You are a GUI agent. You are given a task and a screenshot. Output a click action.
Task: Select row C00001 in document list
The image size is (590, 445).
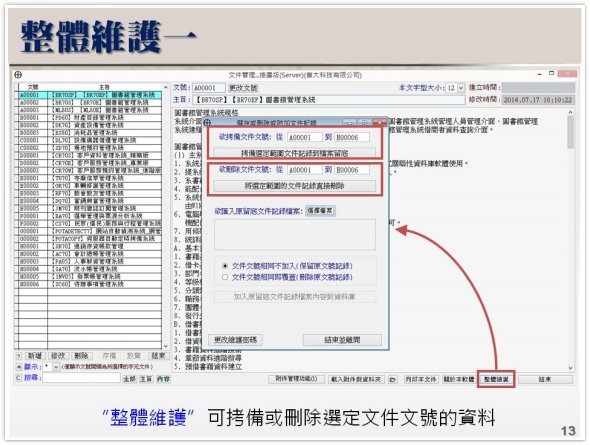point(90,140)
